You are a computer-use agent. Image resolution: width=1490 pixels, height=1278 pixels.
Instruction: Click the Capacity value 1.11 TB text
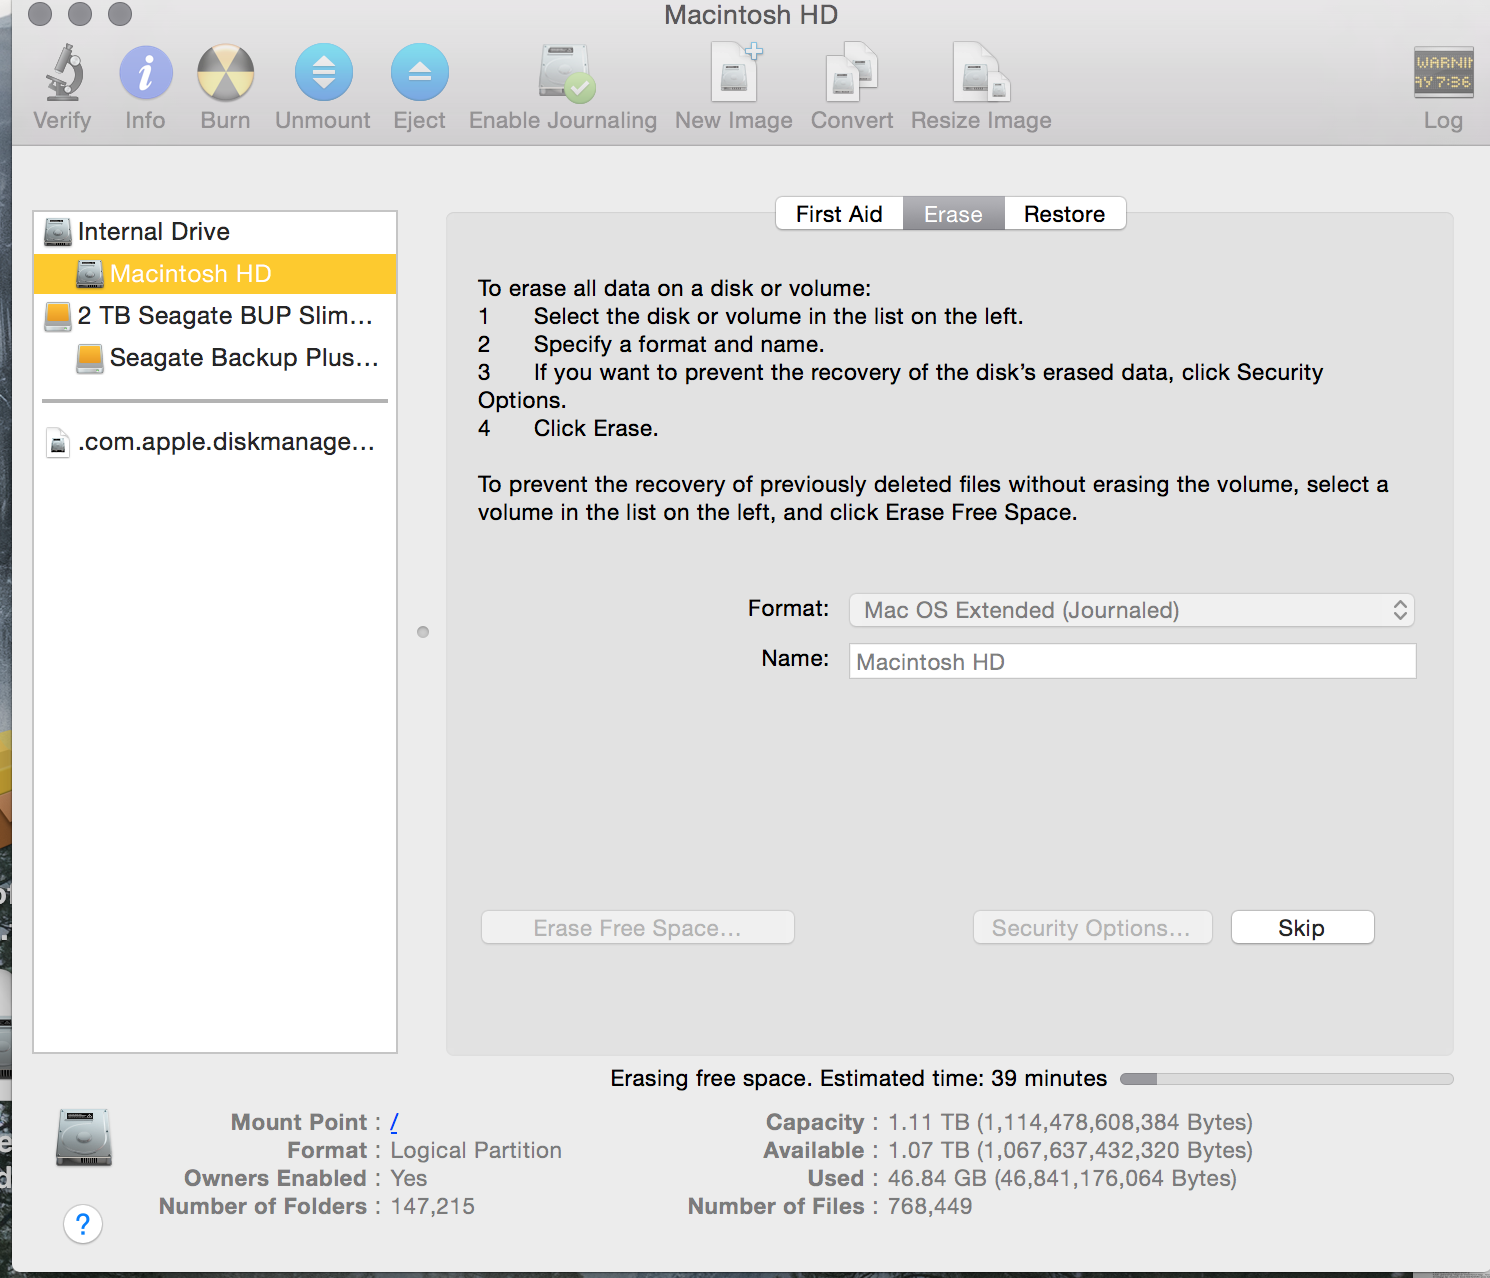click(x=1070, y=1122)
